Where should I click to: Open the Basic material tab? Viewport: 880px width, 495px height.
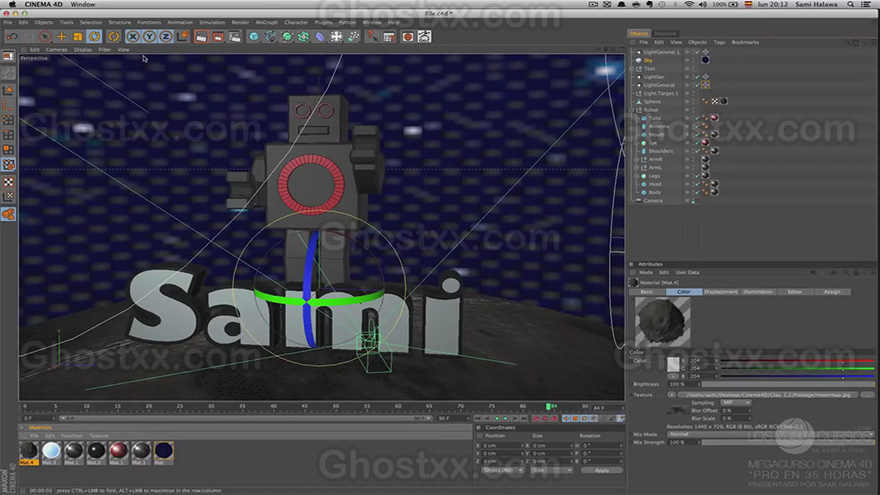647,292
